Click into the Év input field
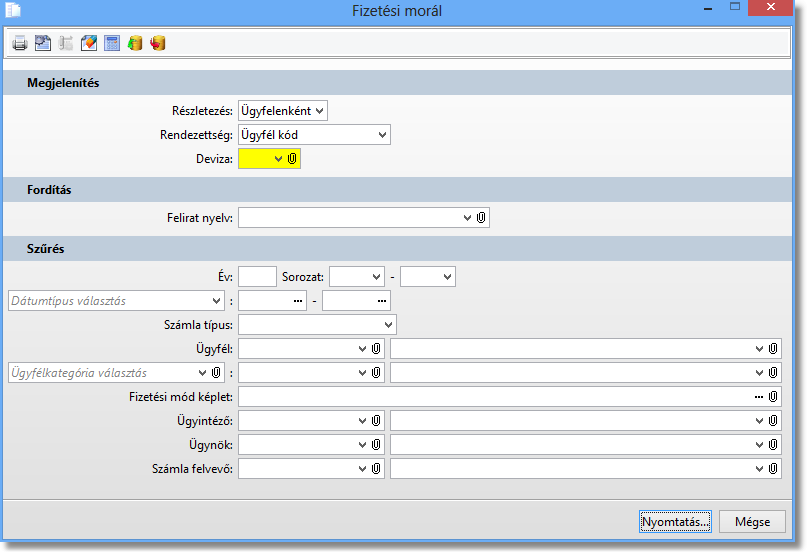This screenshot has height=554, width=807. (257, 277)
